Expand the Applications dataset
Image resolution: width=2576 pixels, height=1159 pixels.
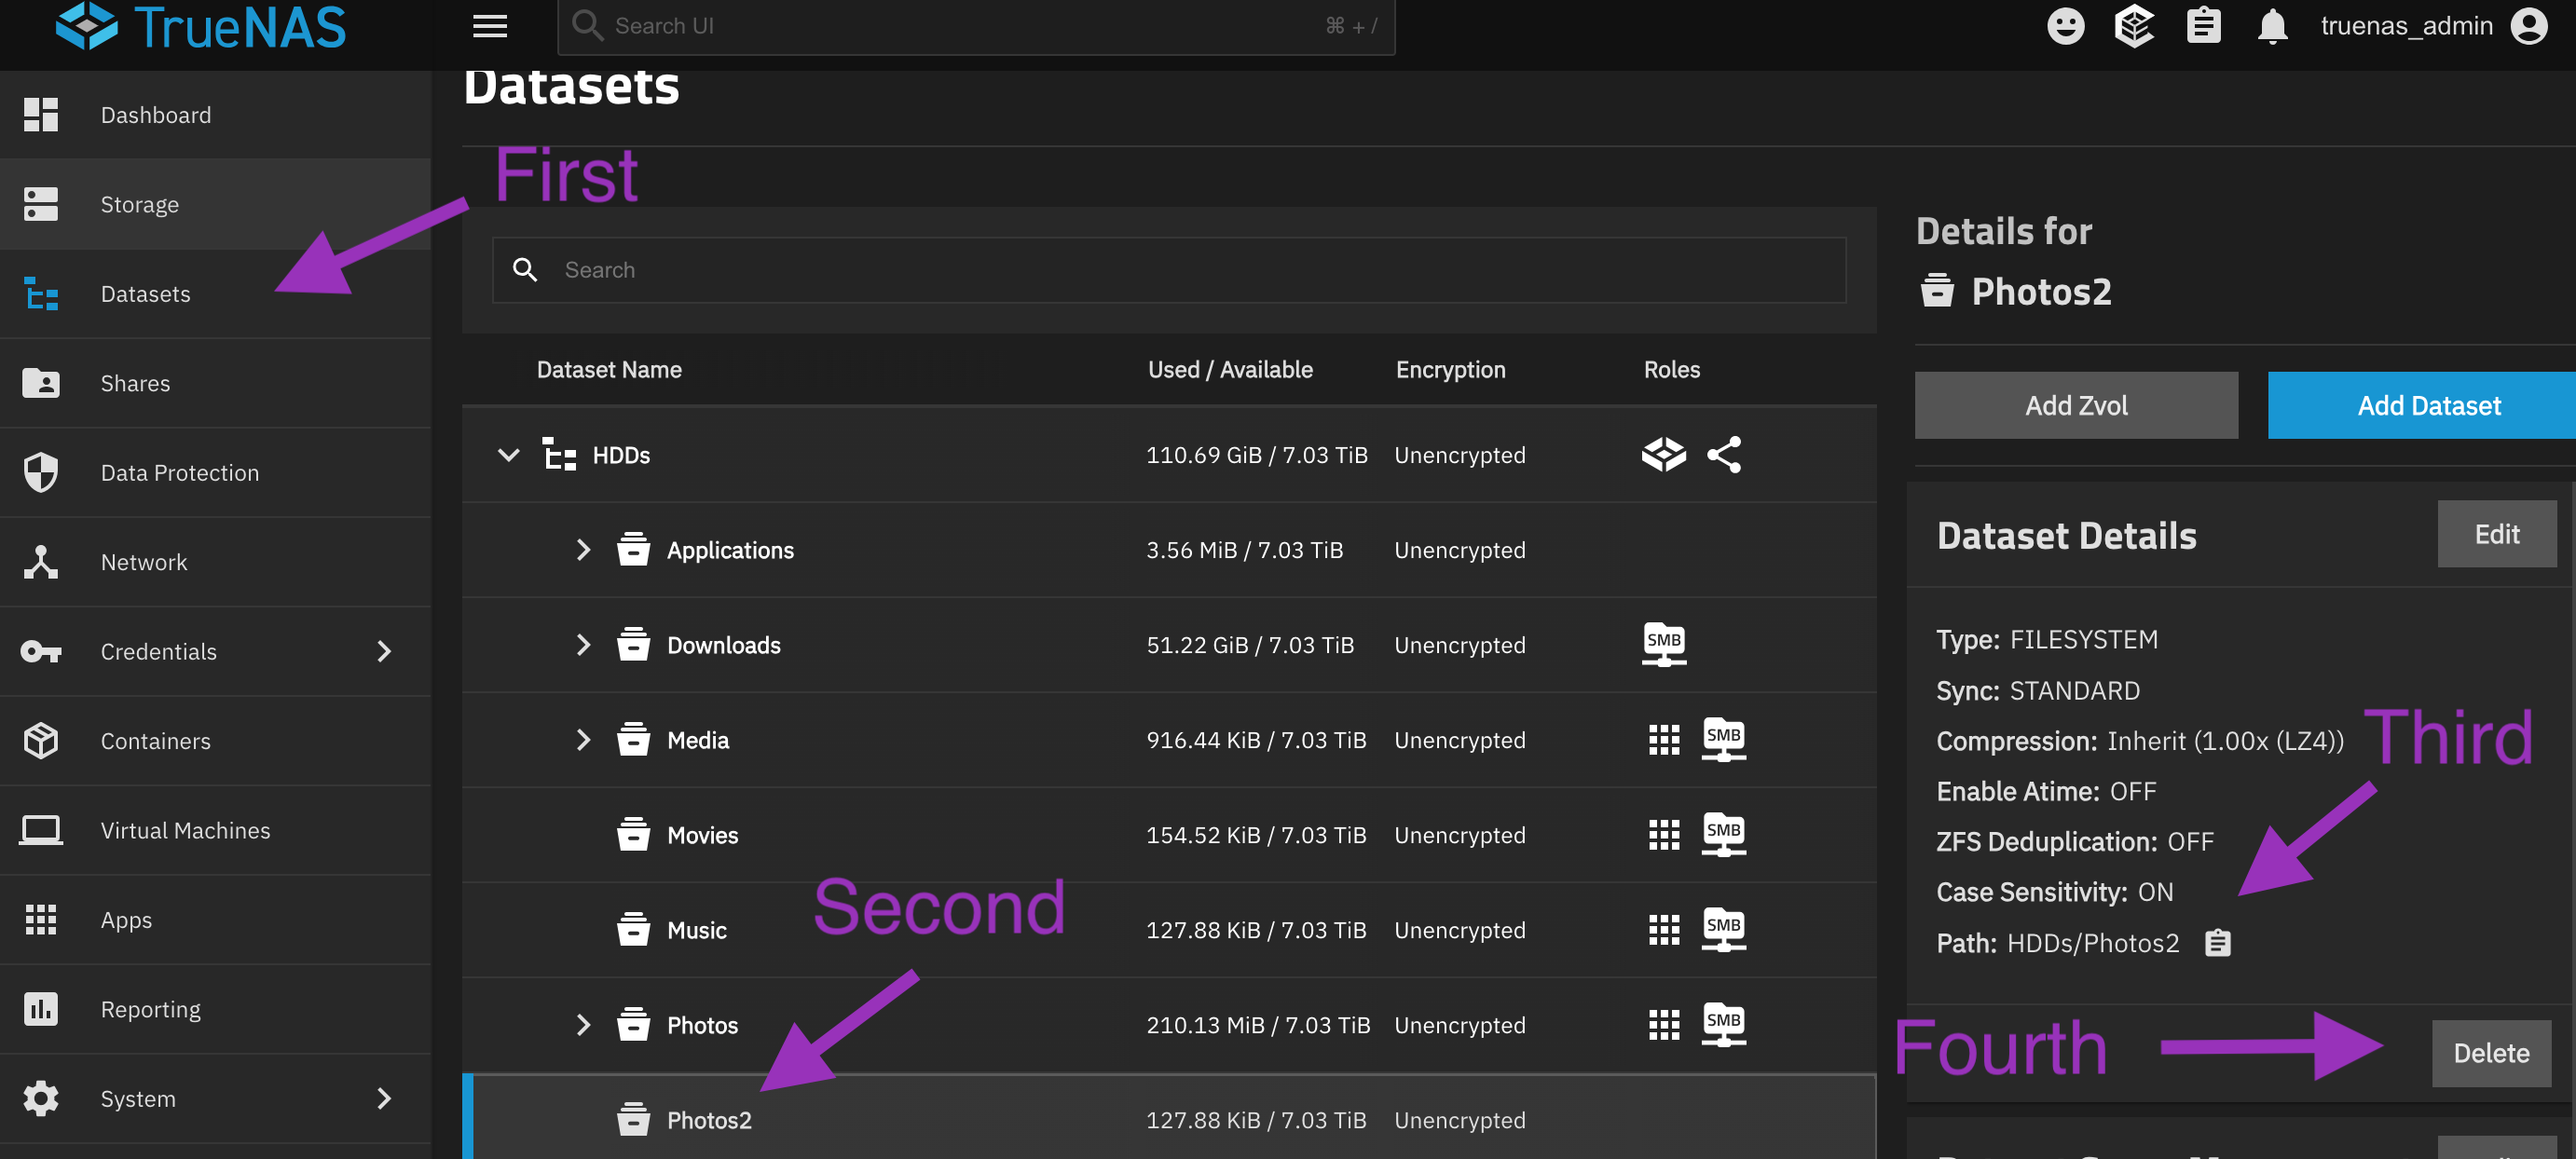(583, 550)
